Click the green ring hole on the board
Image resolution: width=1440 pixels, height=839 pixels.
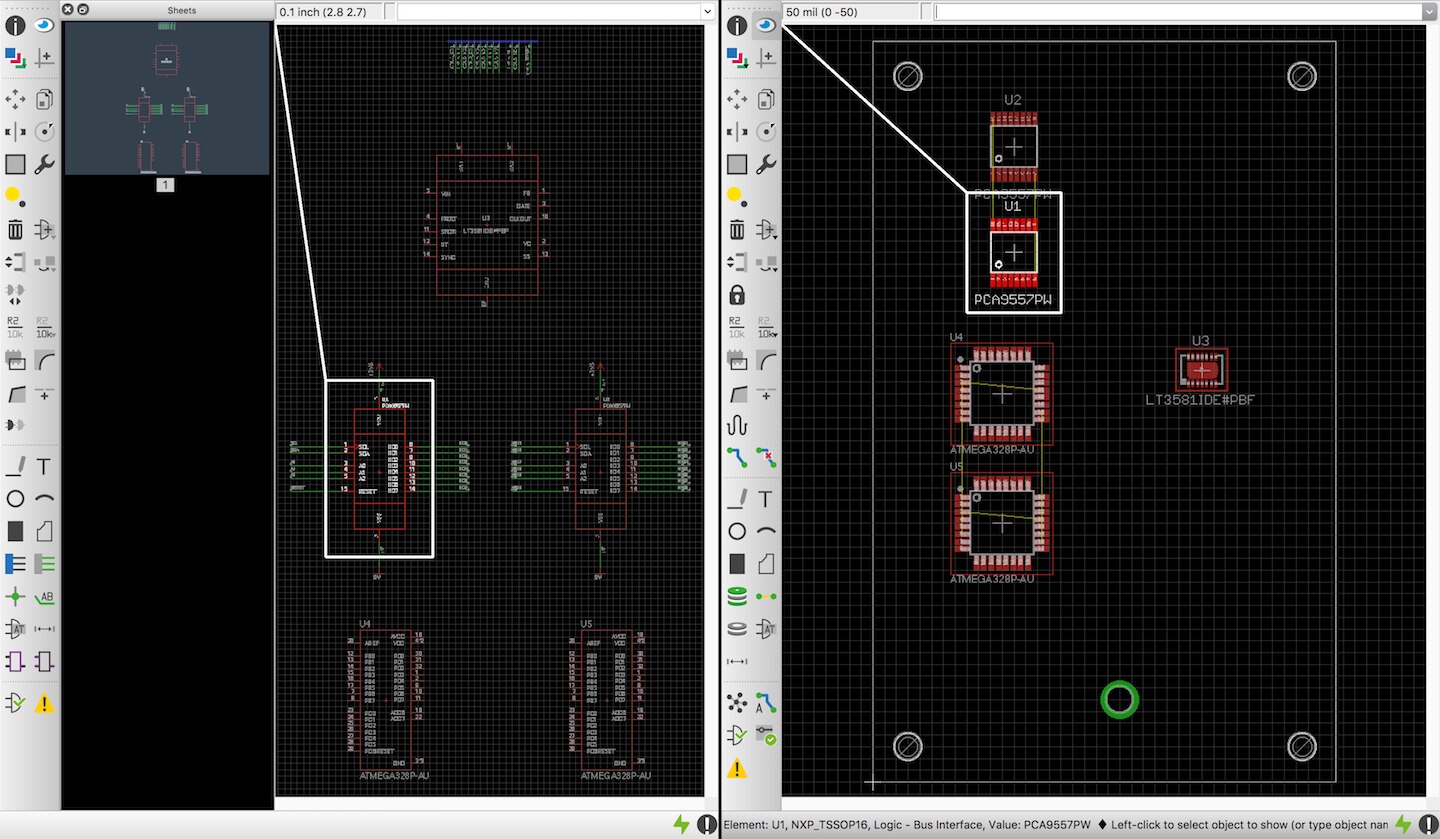click(1120, 700)
